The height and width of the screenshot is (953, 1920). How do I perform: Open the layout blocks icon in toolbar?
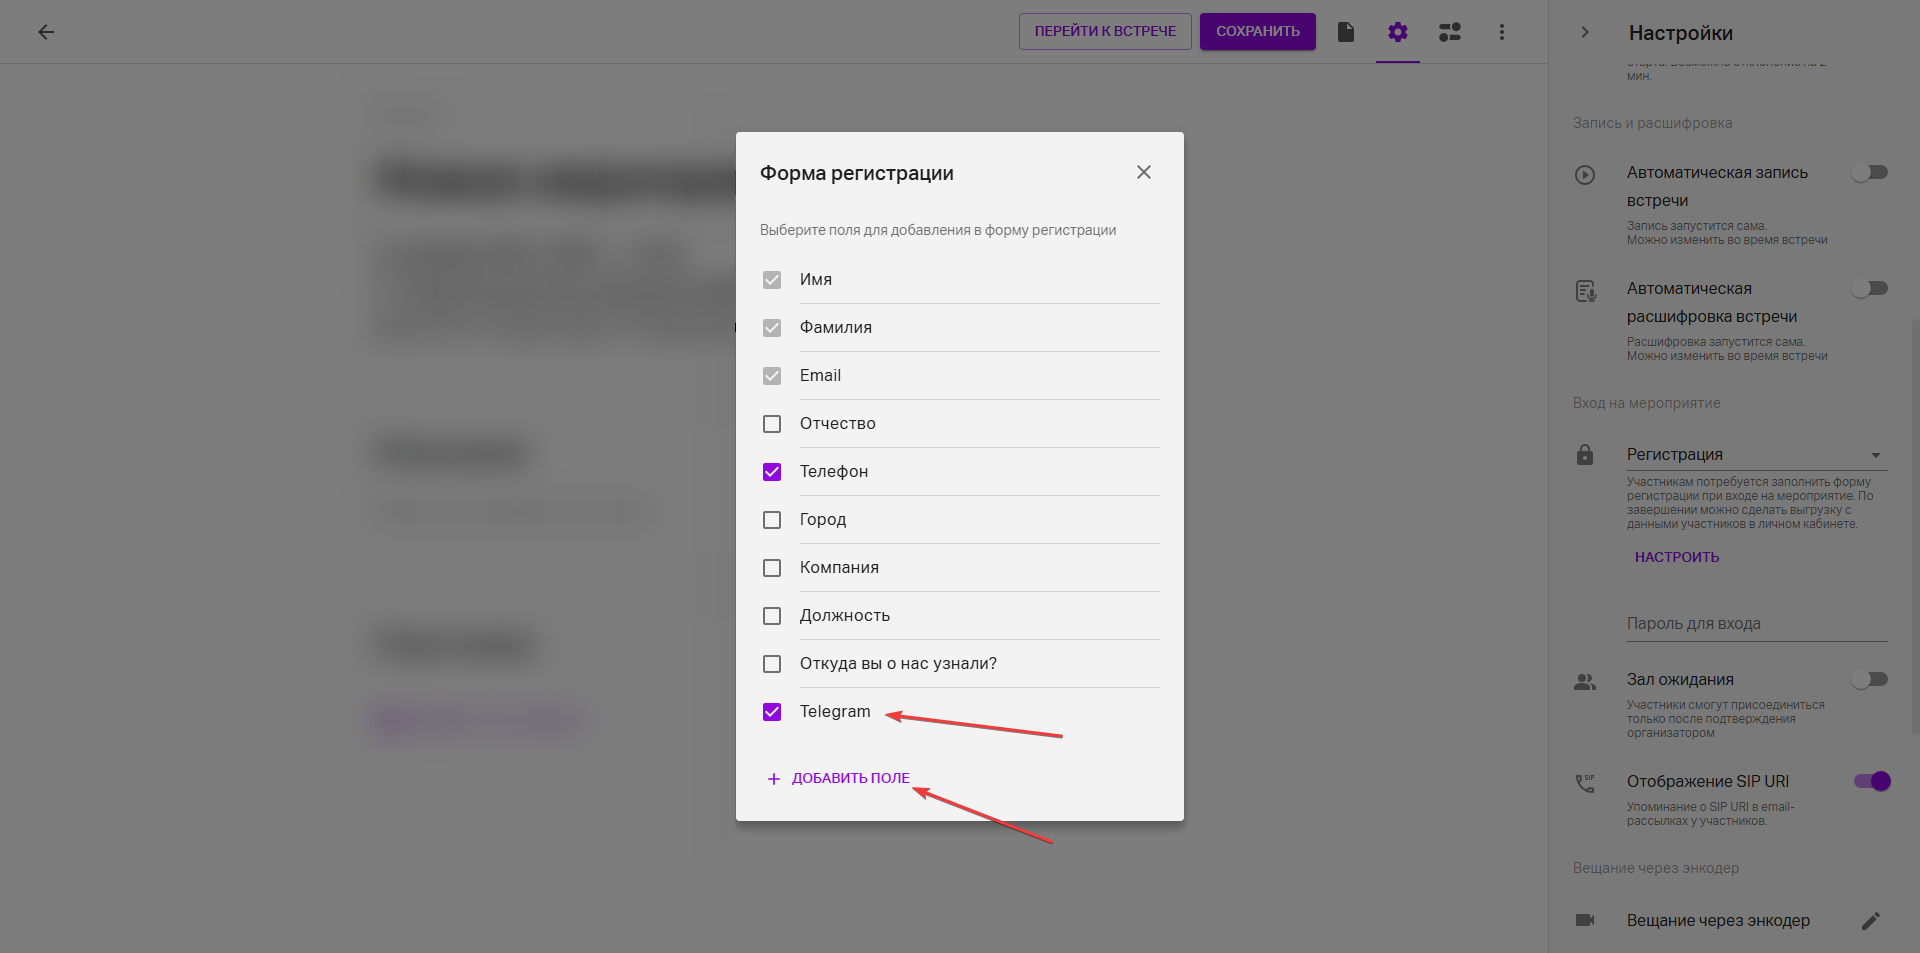coord(1450,32)
